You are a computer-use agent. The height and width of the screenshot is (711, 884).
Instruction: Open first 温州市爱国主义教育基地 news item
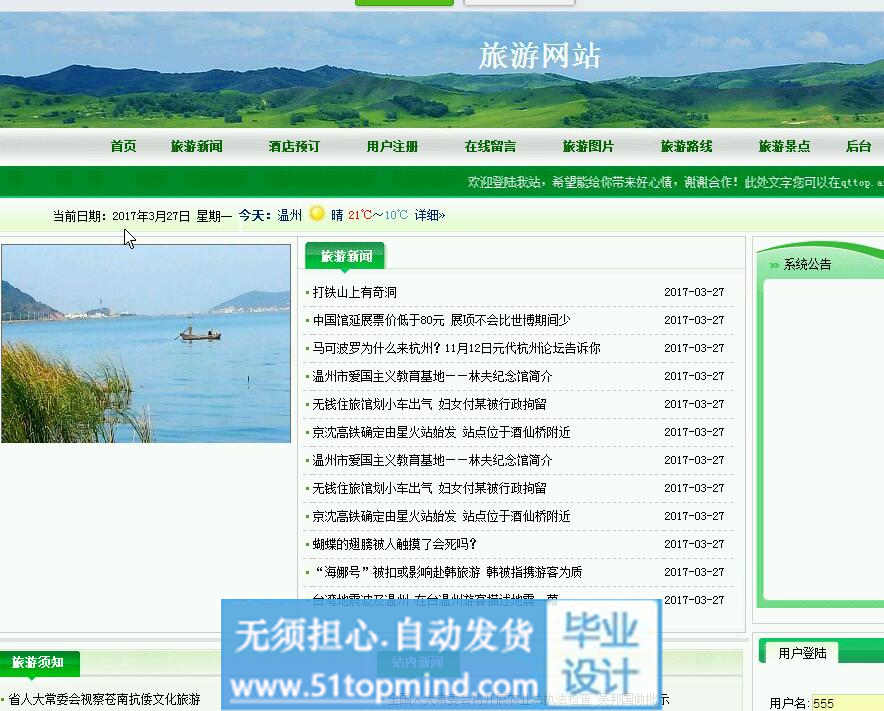(x=432, y=376)
